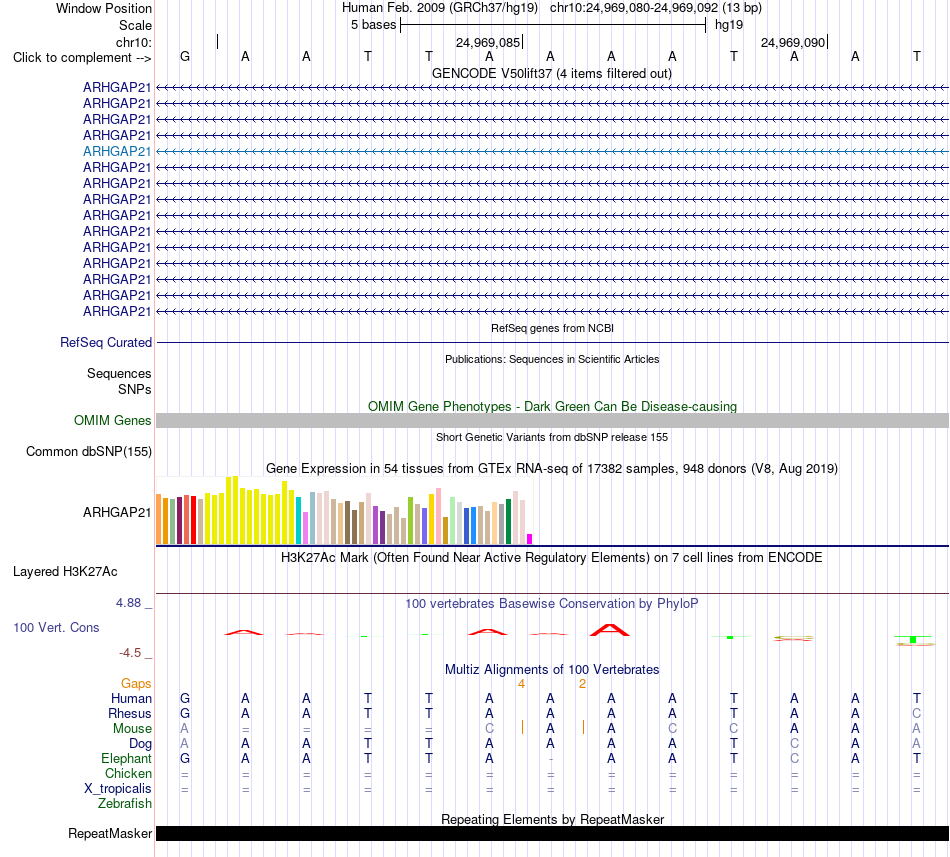Click the GTEx tissue expression bar chart
950x857 pixels.
tap(344, 510)
